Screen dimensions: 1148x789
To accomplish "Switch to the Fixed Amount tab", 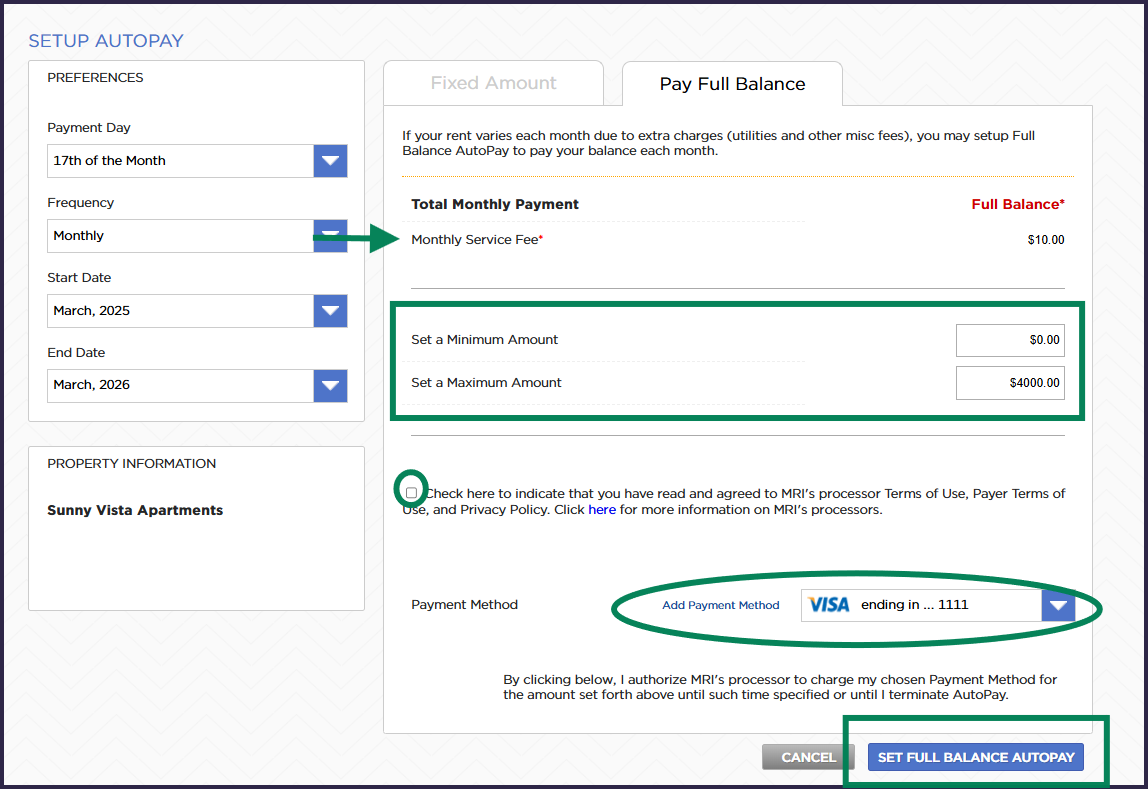I will tap(493, 83).
